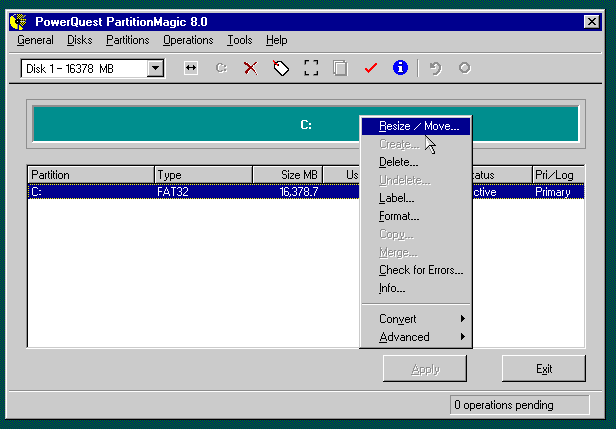Image resolution: width=616 pixels, height=429 pixels.
Task: Click the Undo last change toolbar icon
Action: [x=434, y=68]
